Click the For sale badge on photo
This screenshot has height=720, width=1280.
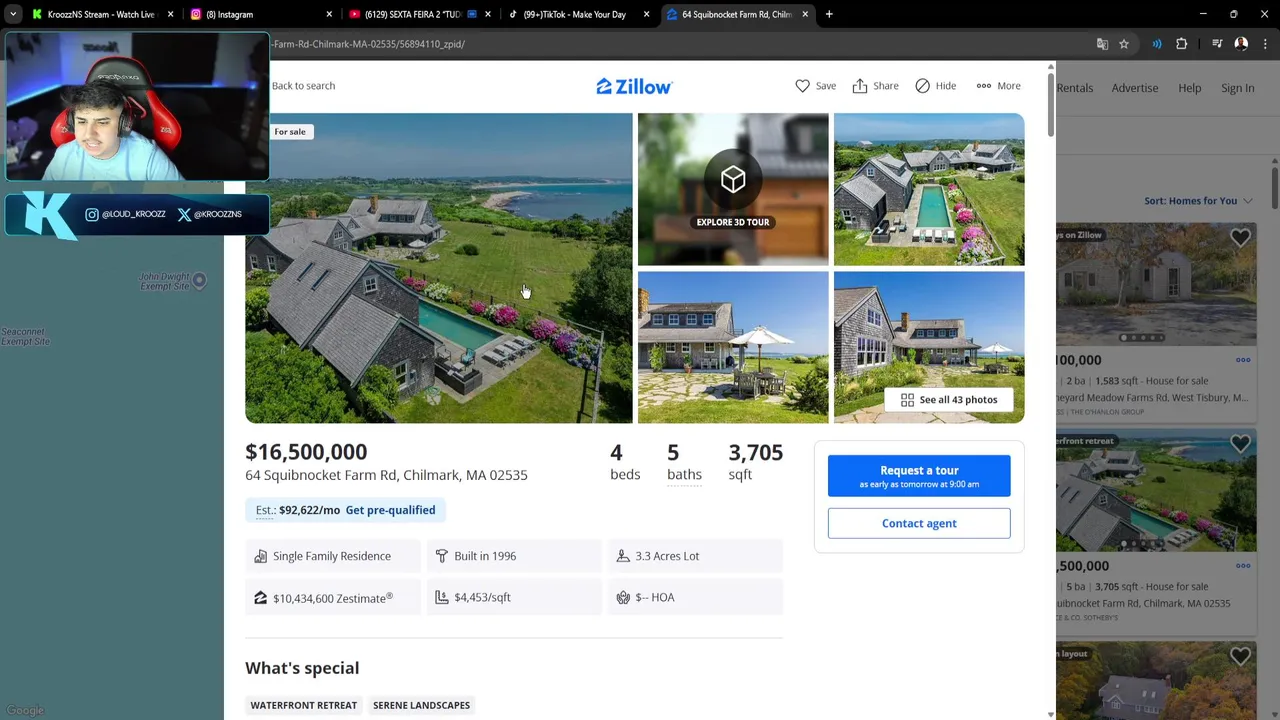(x=290, y=132)
